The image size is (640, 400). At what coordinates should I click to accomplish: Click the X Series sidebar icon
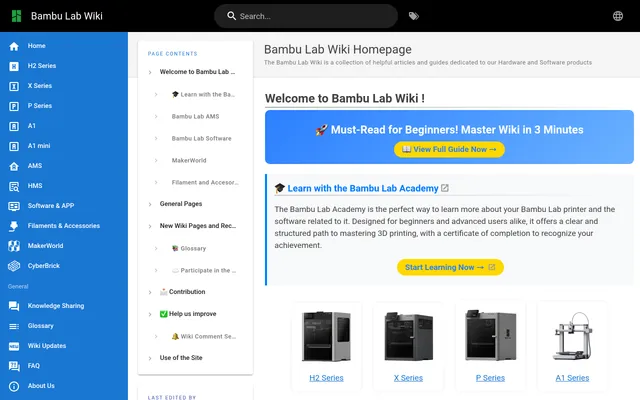coord(14,86)
